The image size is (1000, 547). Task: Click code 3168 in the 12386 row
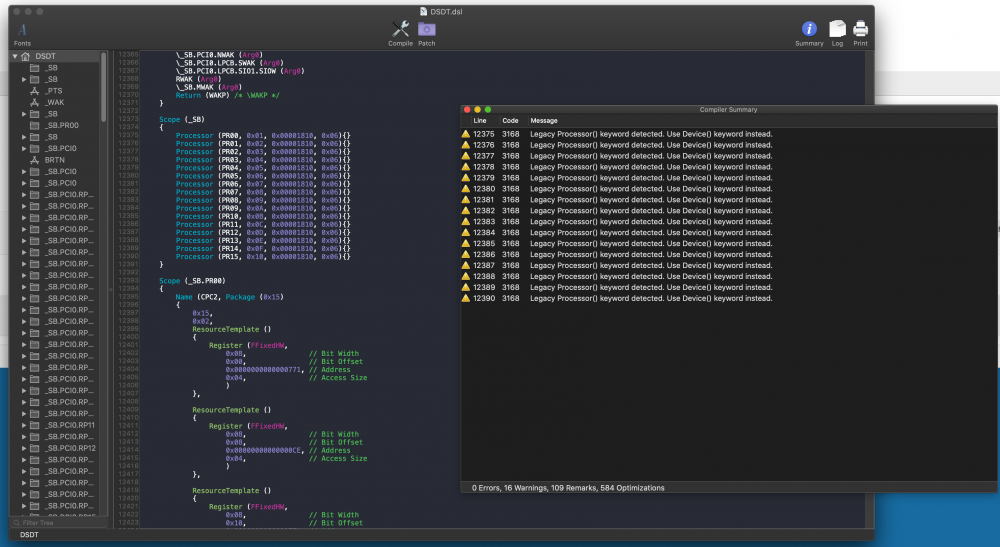(510, 254)
